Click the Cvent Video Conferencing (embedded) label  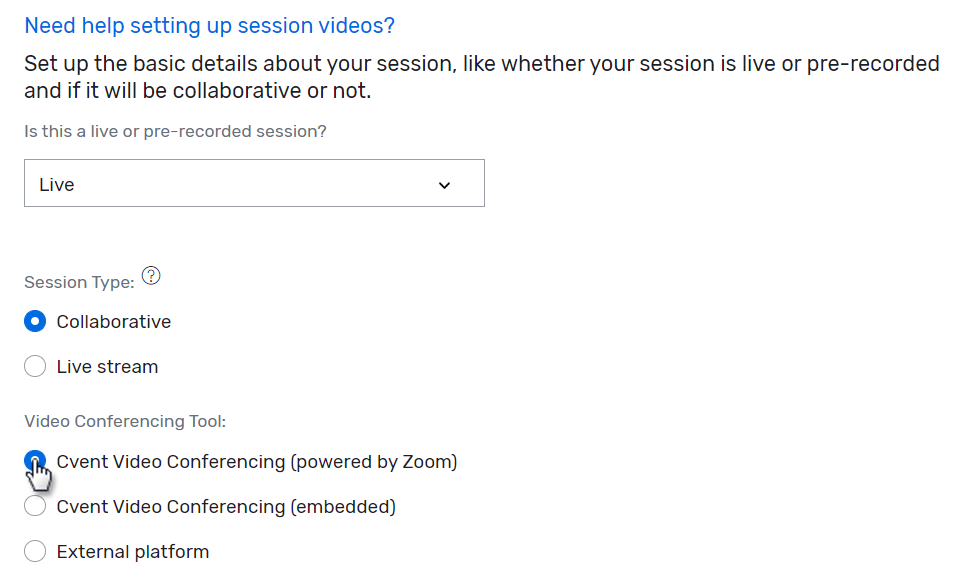[x=225, y=506]
